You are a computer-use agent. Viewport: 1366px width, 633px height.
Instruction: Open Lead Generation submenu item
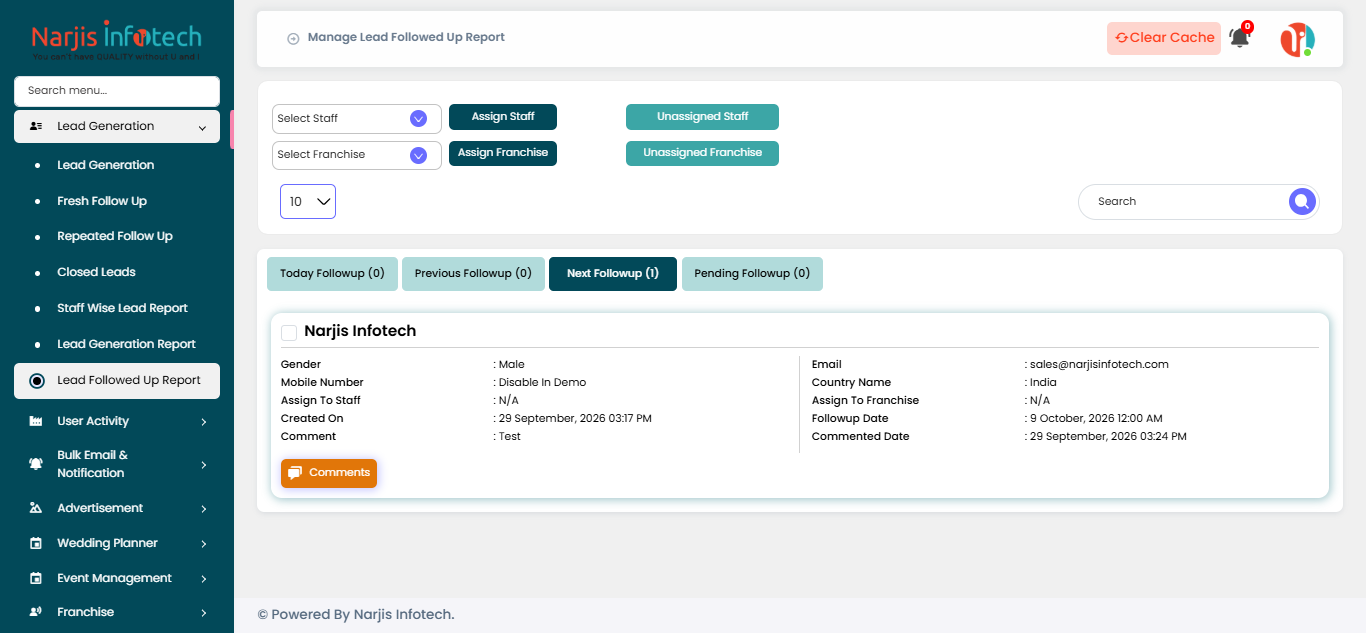pyautogui.click(x=105, y=165)
